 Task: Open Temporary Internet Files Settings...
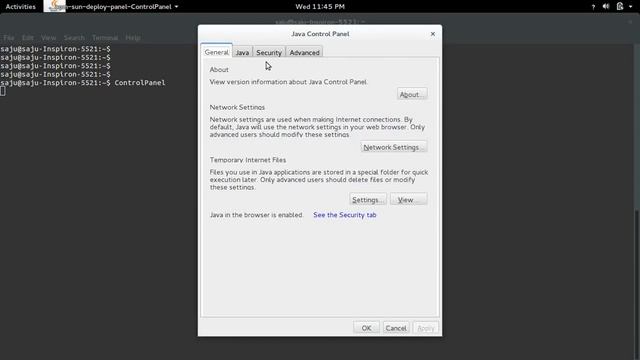pos(368,200)
